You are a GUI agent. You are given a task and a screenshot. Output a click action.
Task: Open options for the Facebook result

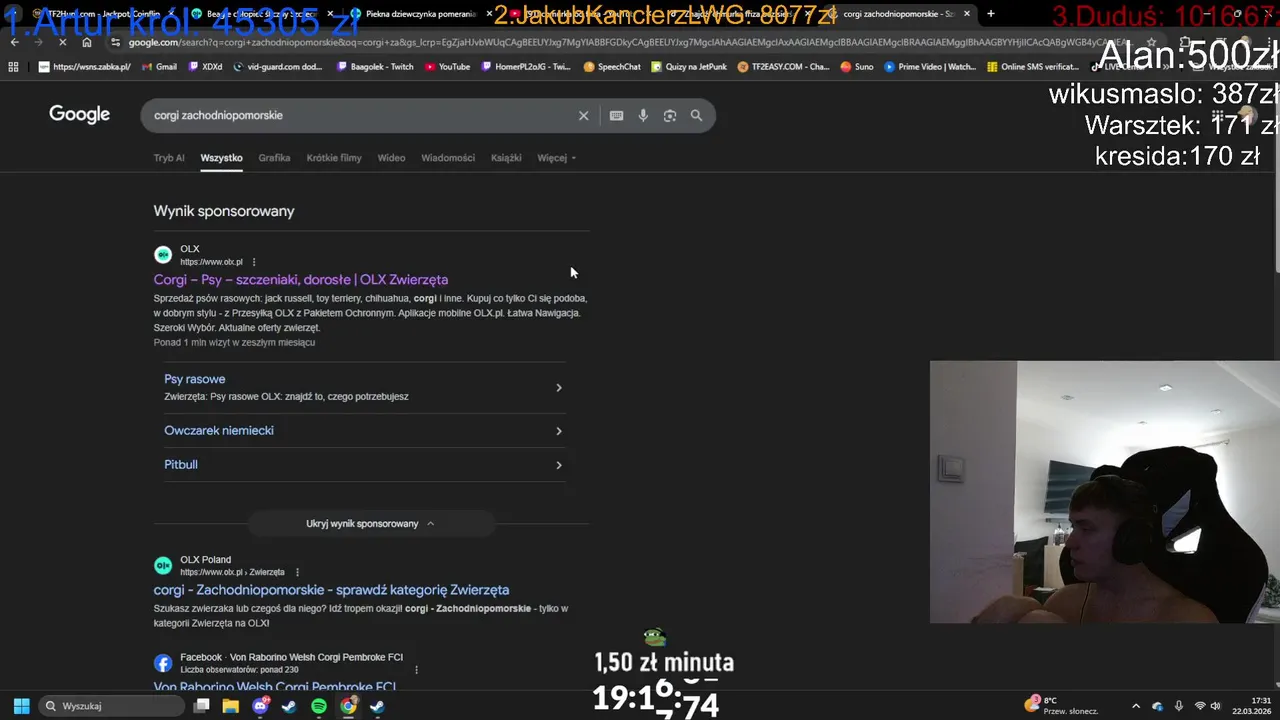(416, 670)
